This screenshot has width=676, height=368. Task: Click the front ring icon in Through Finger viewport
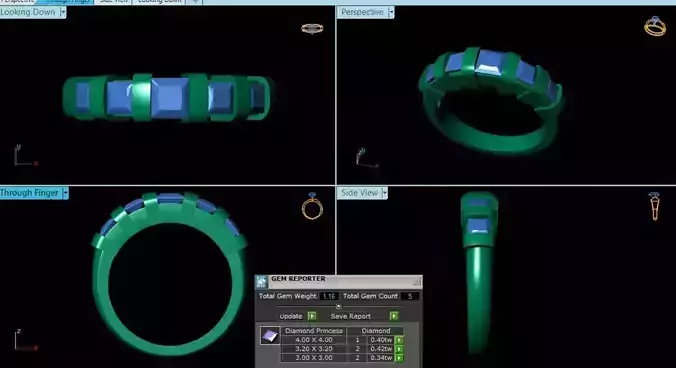pos(312,206)
